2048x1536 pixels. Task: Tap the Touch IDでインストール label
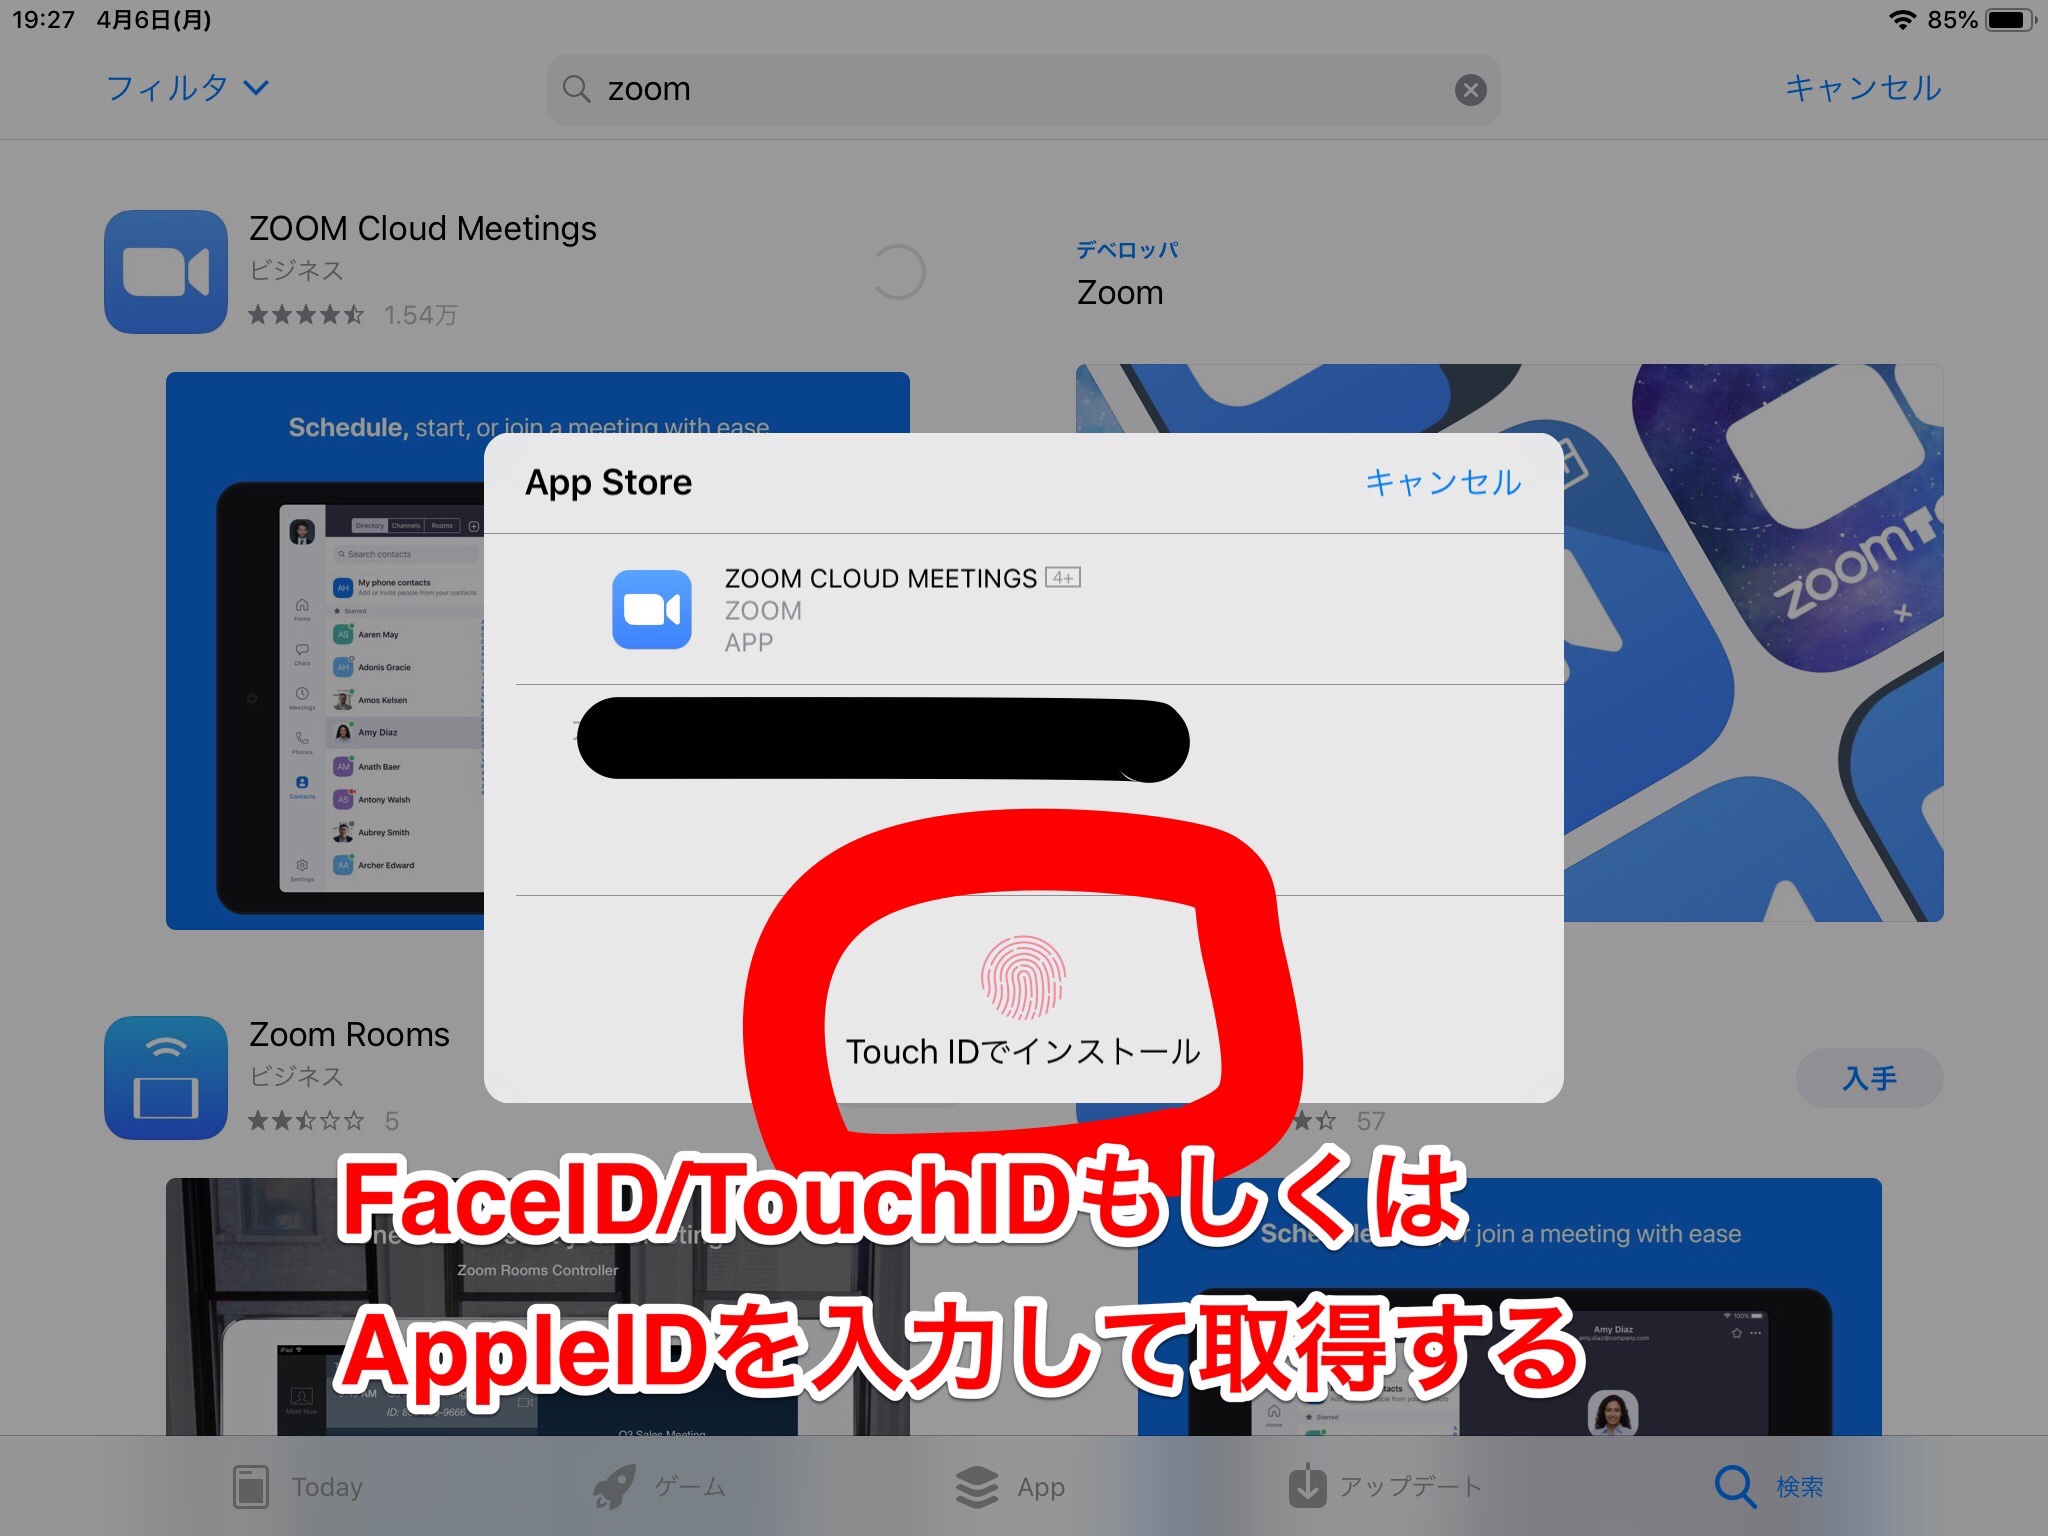point(1022,1052)
